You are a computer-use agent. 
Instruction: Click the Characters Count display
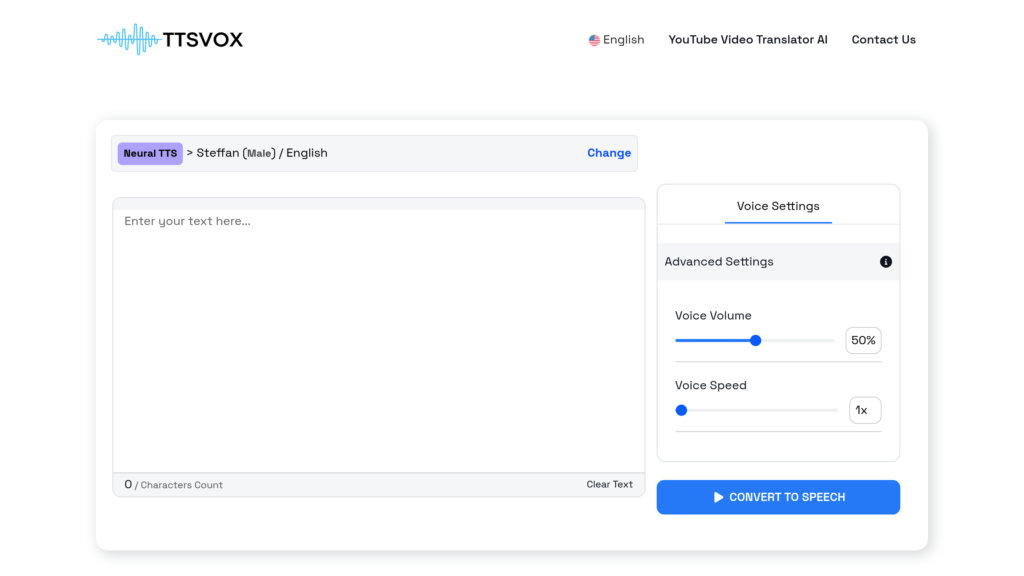pos(175,484)
